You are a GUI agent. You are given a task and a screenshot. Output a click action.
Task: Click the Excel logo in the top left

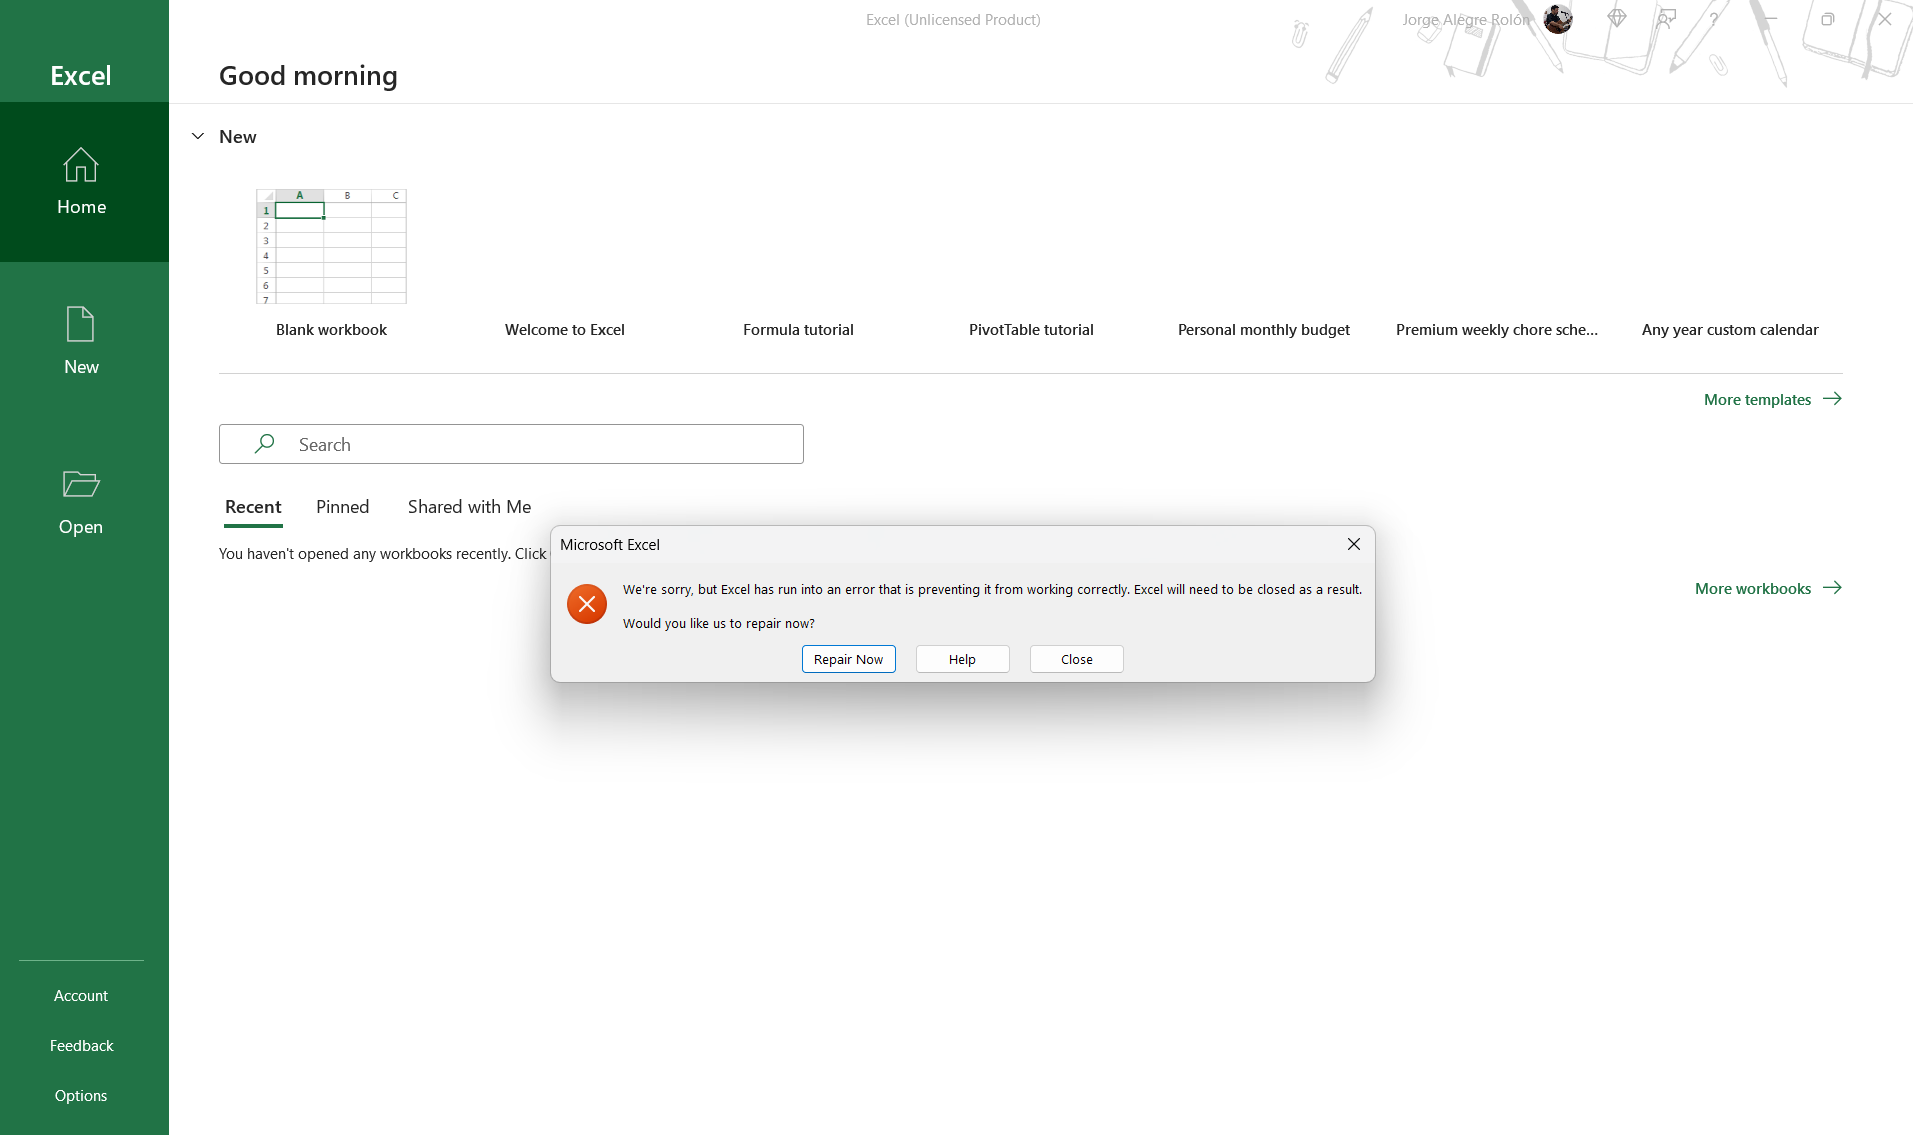80,75
